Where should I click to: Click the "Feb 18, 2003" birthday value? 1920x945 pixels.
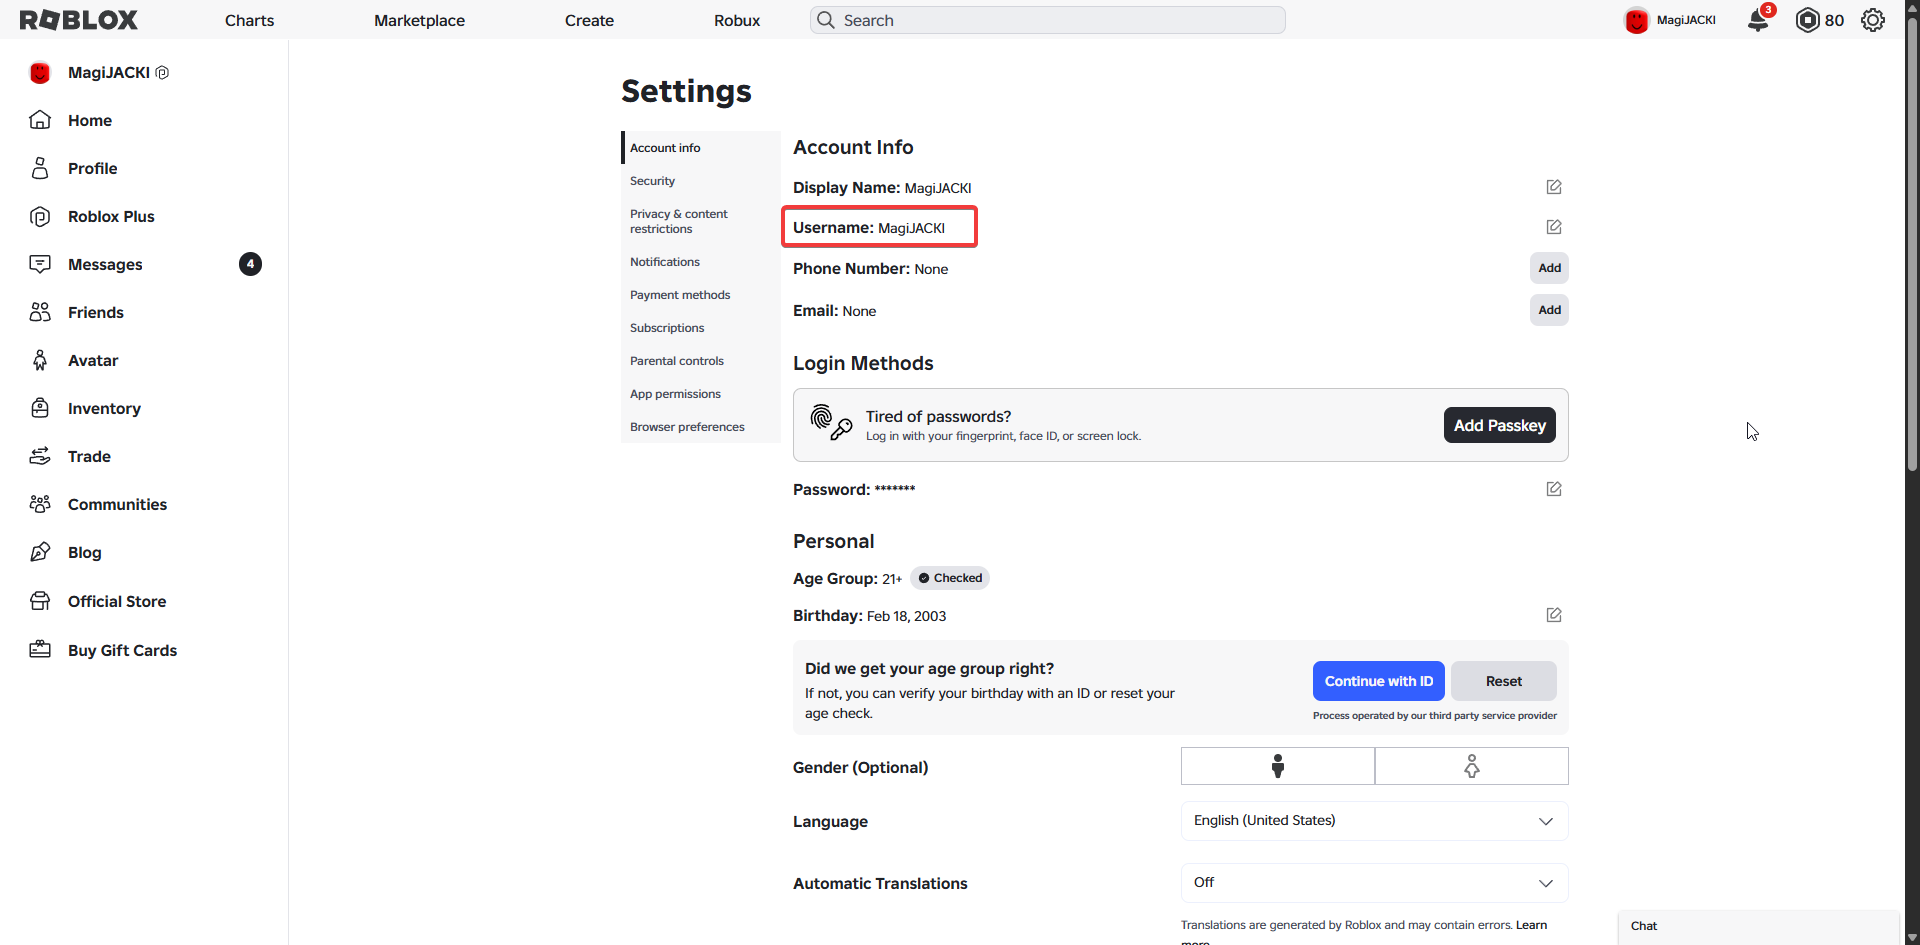tap(906, 616)
